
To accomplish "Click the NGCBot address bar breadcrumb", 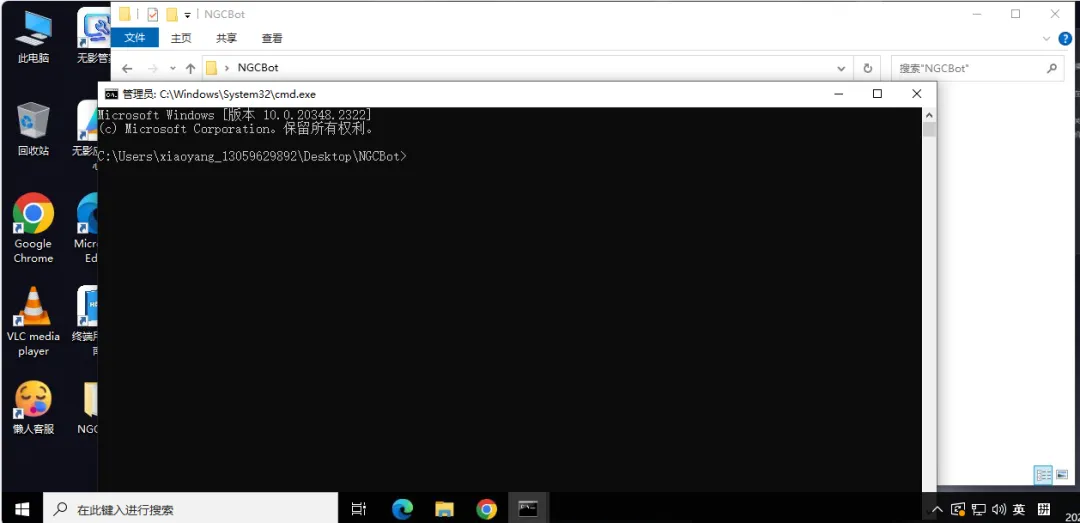I will 258,68.
